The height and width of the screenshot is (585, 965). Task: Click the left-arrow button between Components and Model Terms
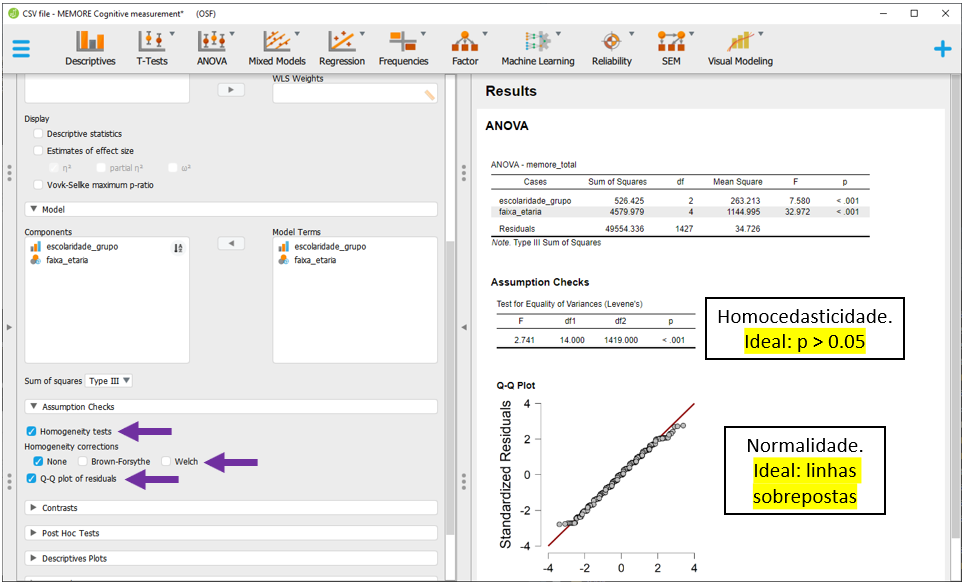point(231,244)
